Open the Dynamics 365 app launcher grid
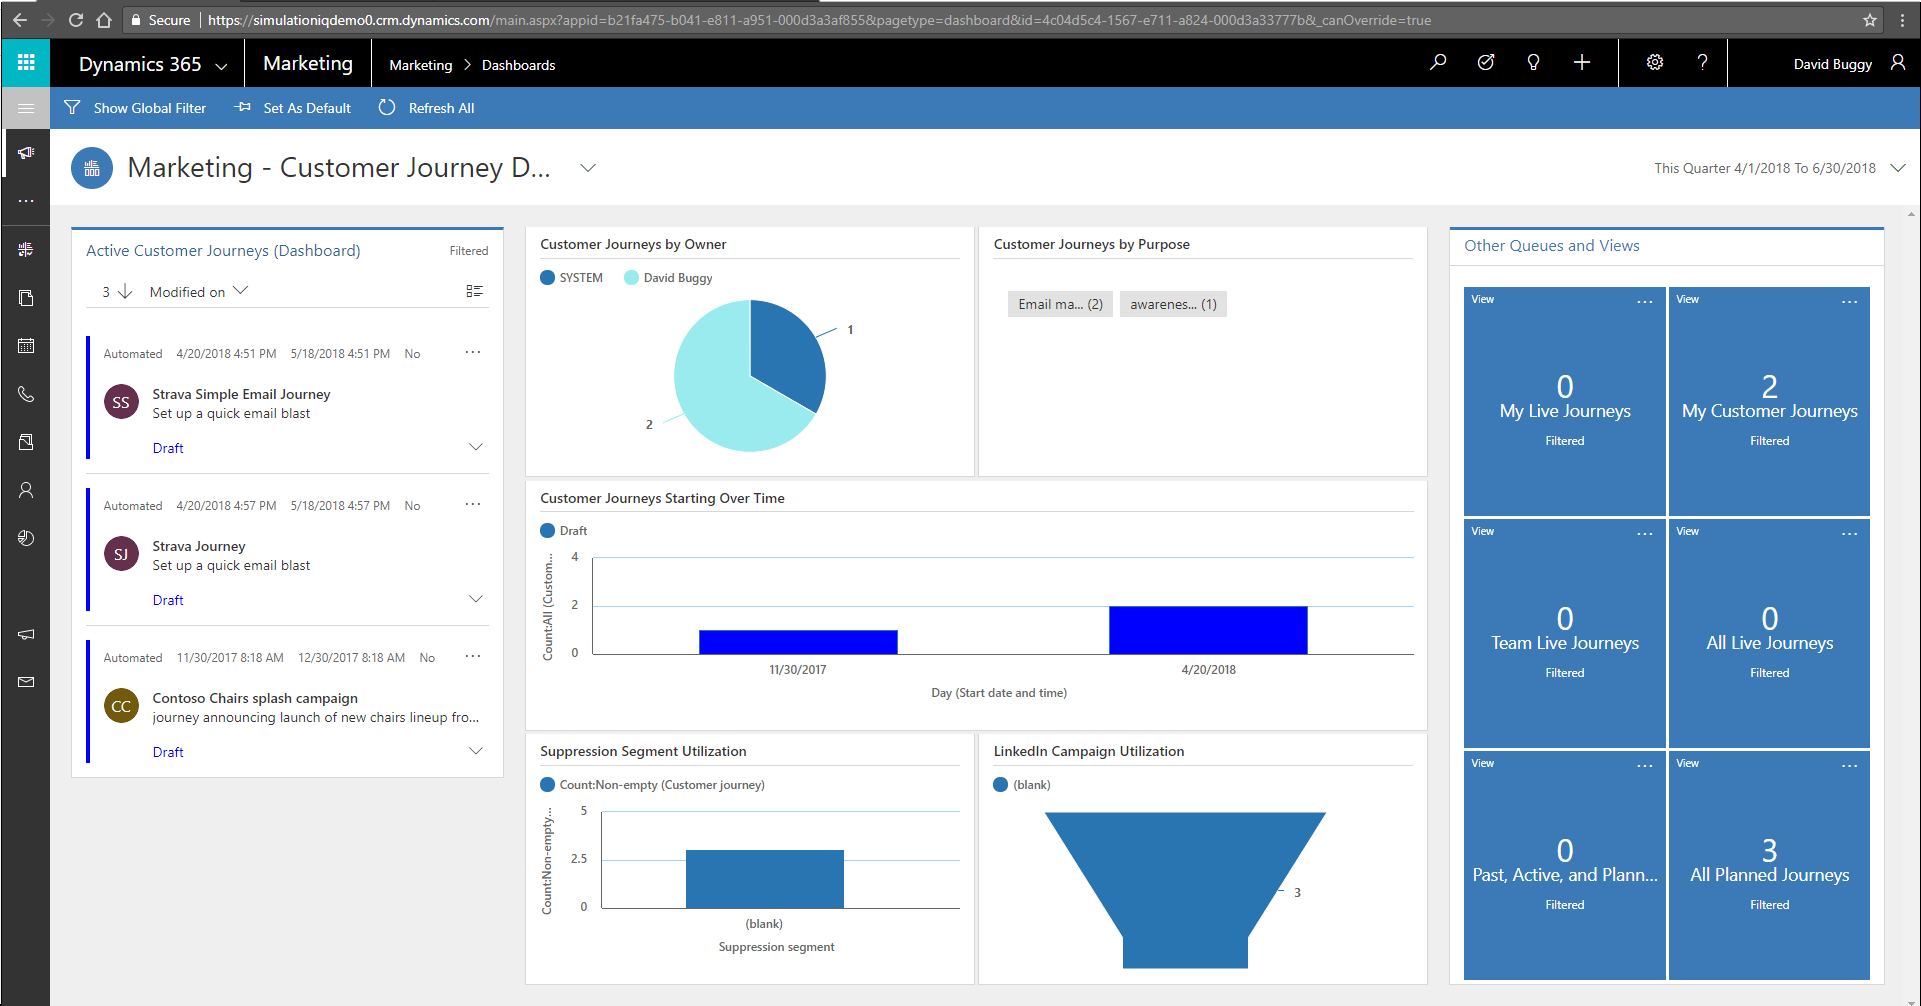This screenshot has width=1921, height=1006. (x=26, y=63)
